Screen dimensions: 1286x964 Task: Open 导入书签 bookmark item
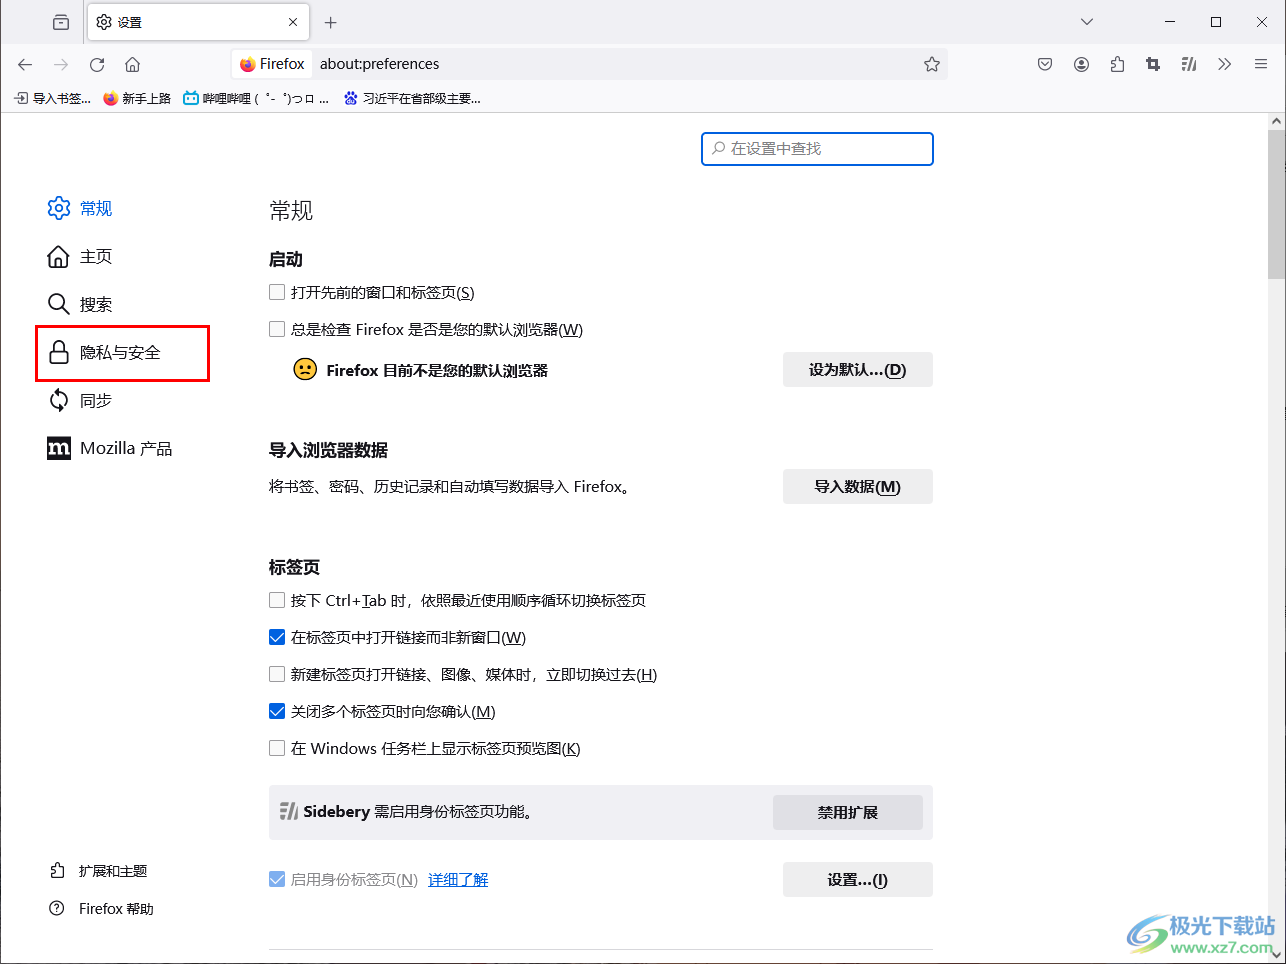tap(52, 98)
